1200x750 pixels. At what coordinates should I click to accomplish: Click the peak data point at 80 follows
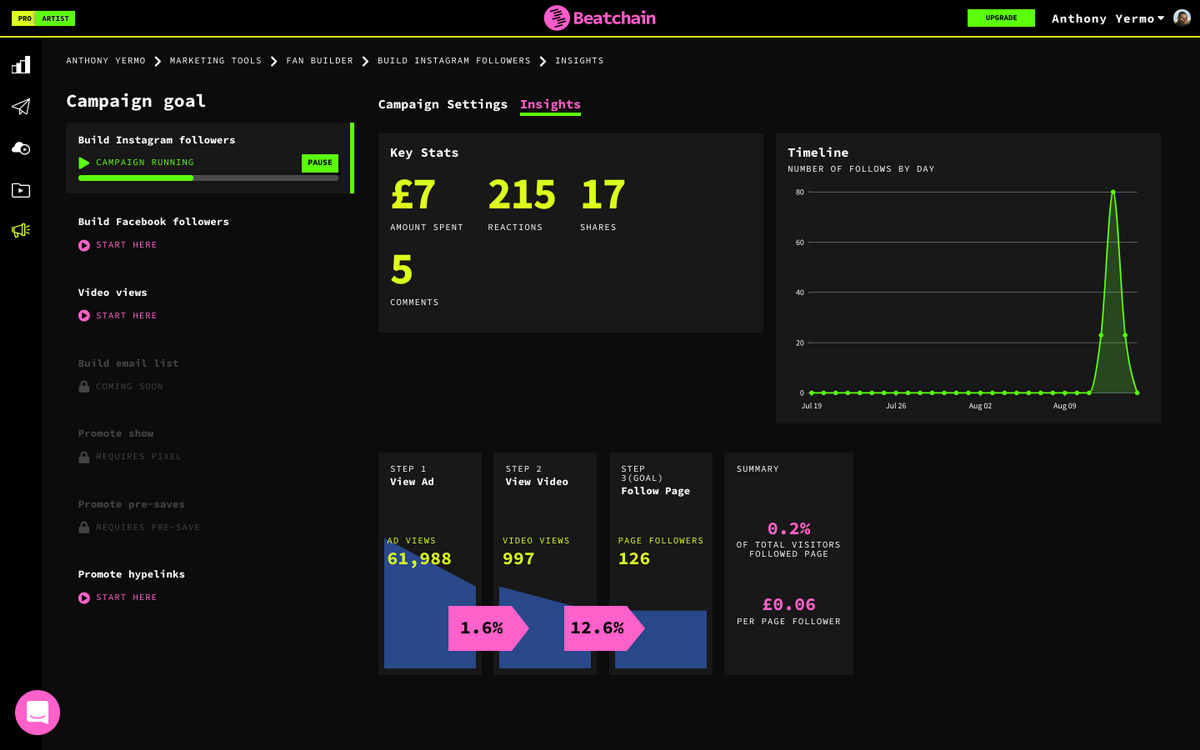coord(1113,192)
